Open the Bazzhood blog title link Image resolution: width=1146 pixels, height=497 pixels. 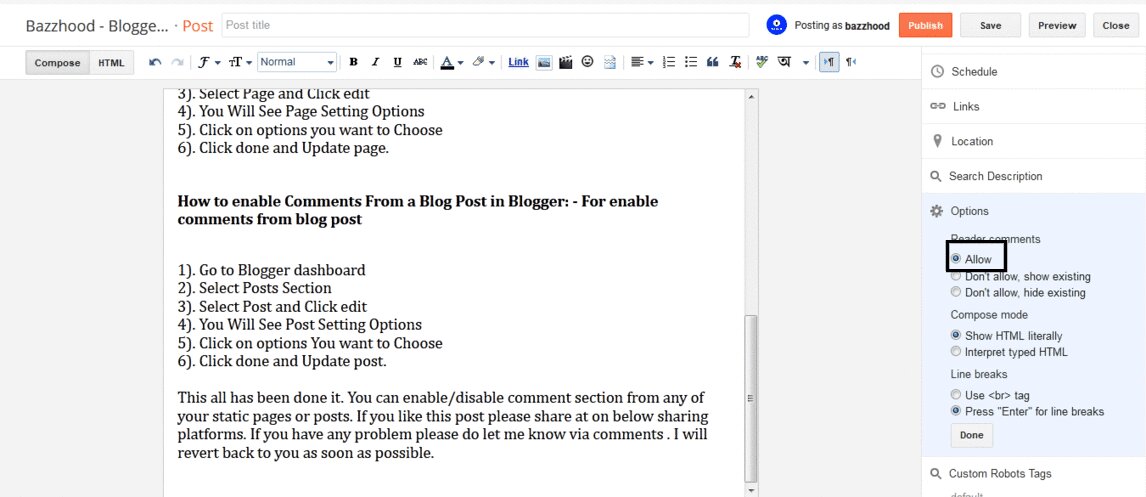tap(97, 26)
